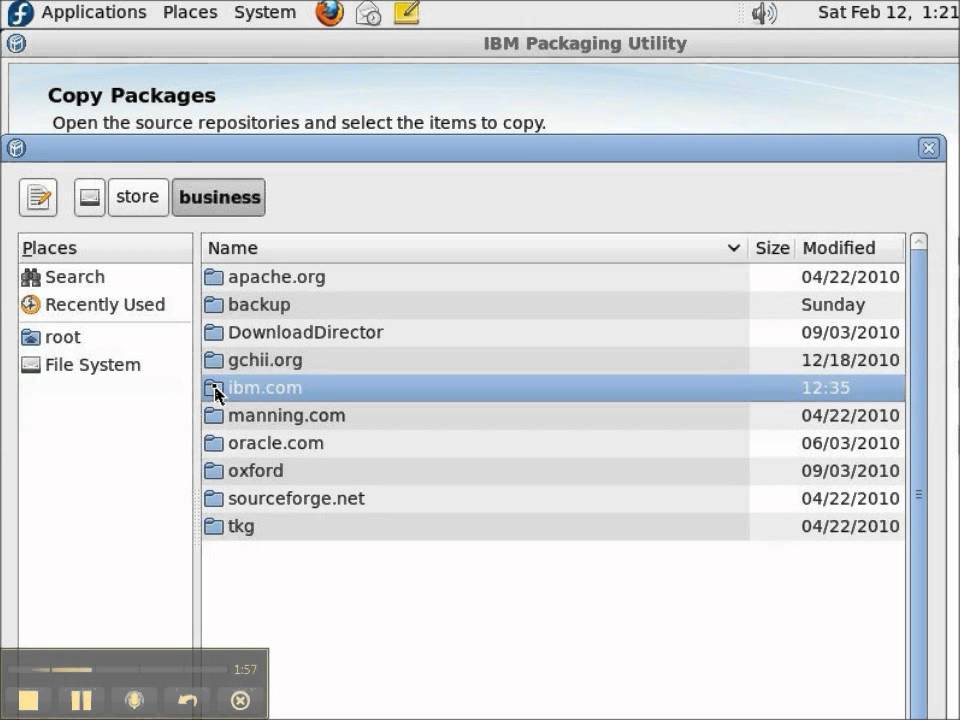960x720 pixels.
Task: Toggle recorder microphone button
Action: tap(134, 700)
